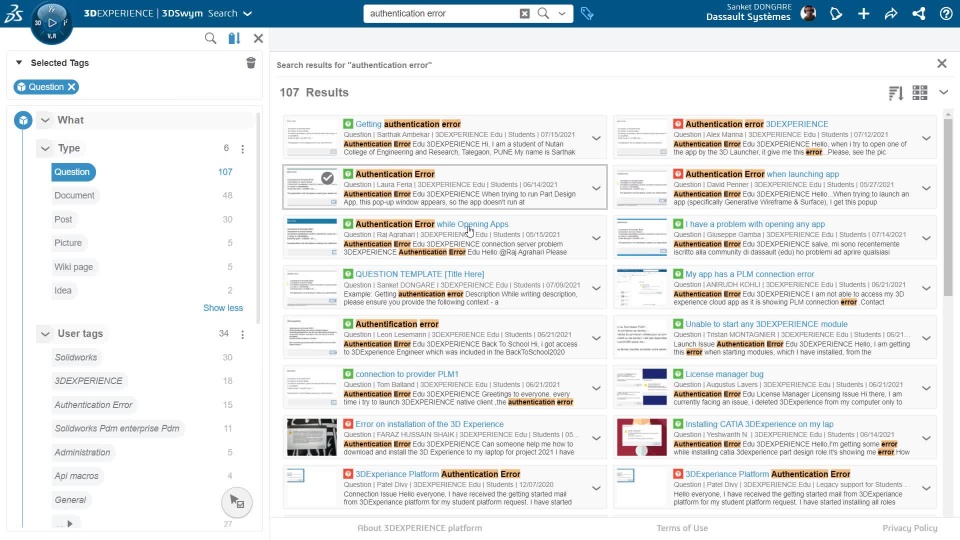
Task: Open Authentication Error while Opening Apps
Action: 432,224
